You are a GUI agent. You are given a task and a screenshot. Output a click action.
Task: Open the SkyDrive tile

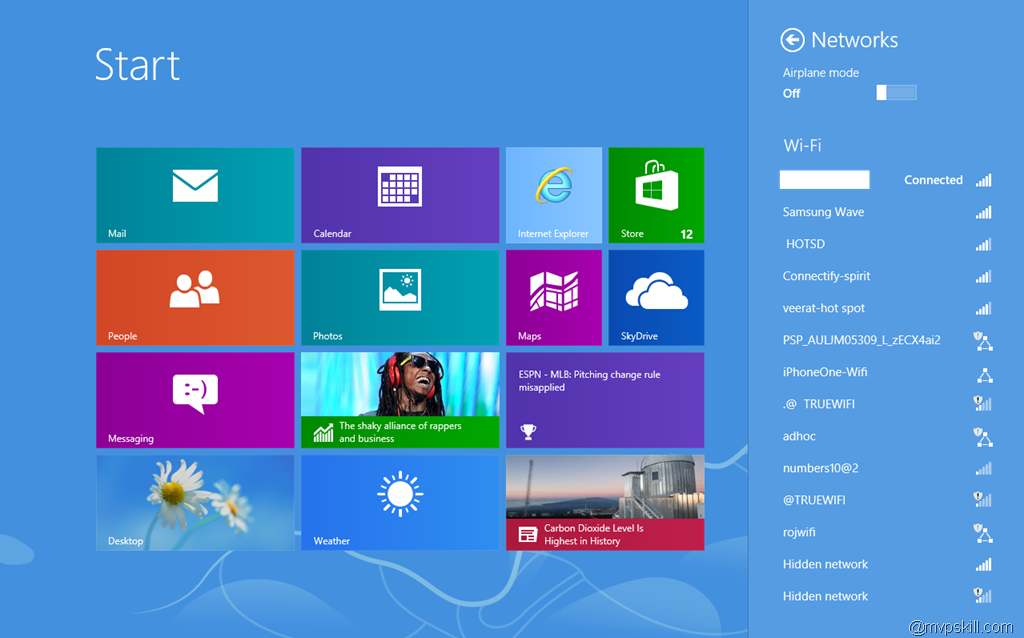656,298
